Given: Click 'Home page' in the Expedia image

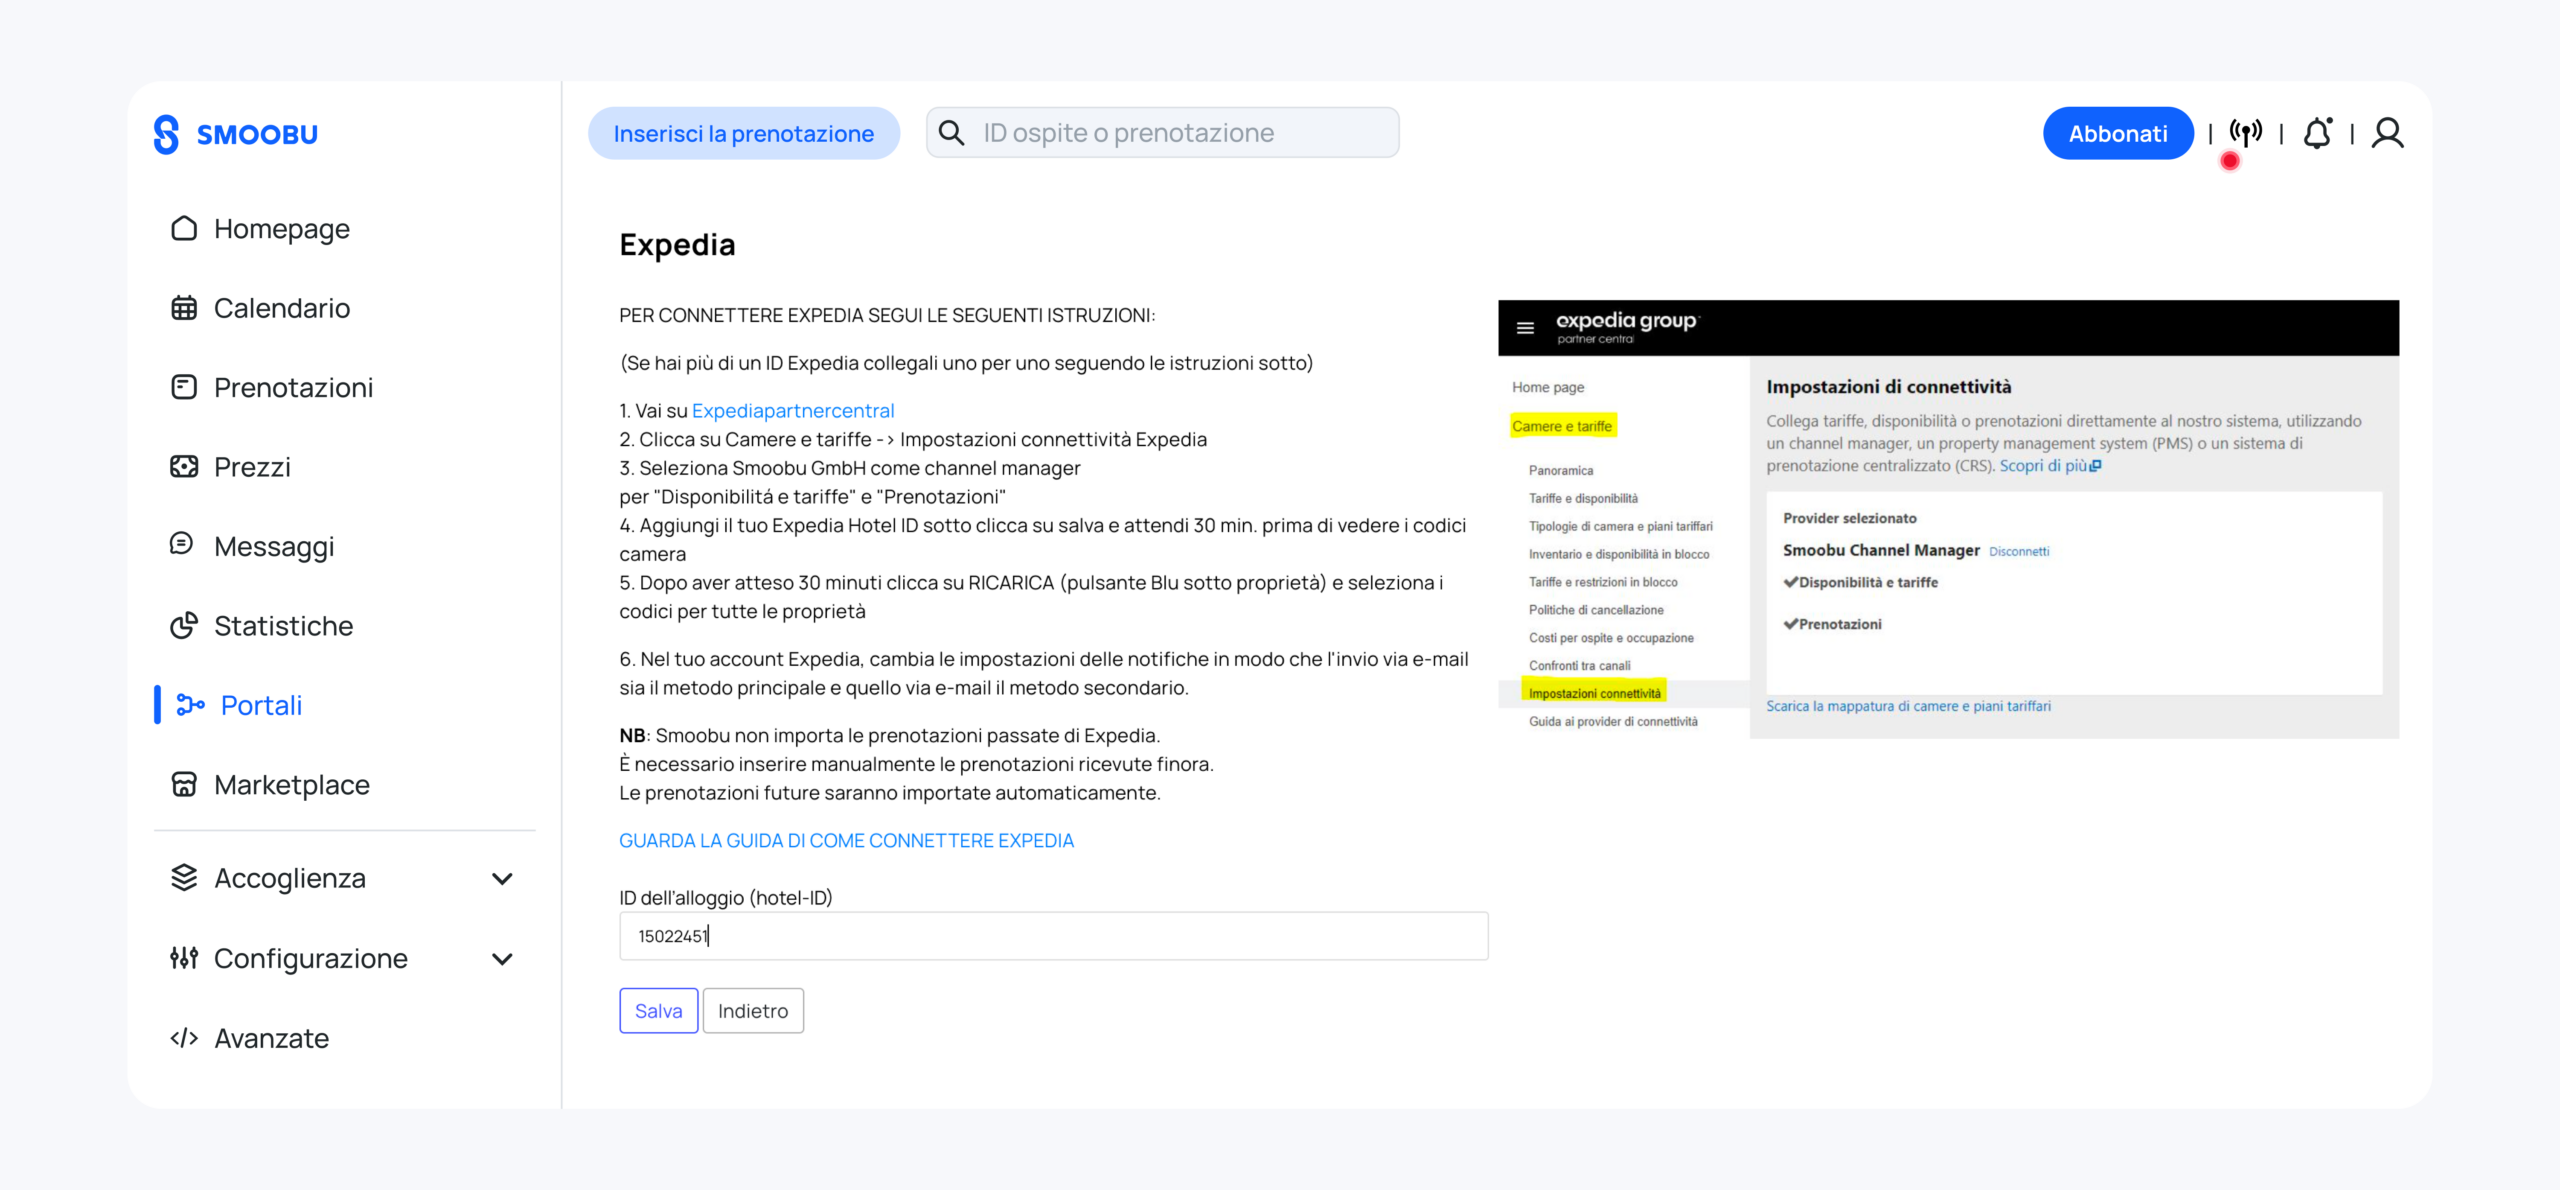Looking at the screenshot, I should pos(1548,388).
